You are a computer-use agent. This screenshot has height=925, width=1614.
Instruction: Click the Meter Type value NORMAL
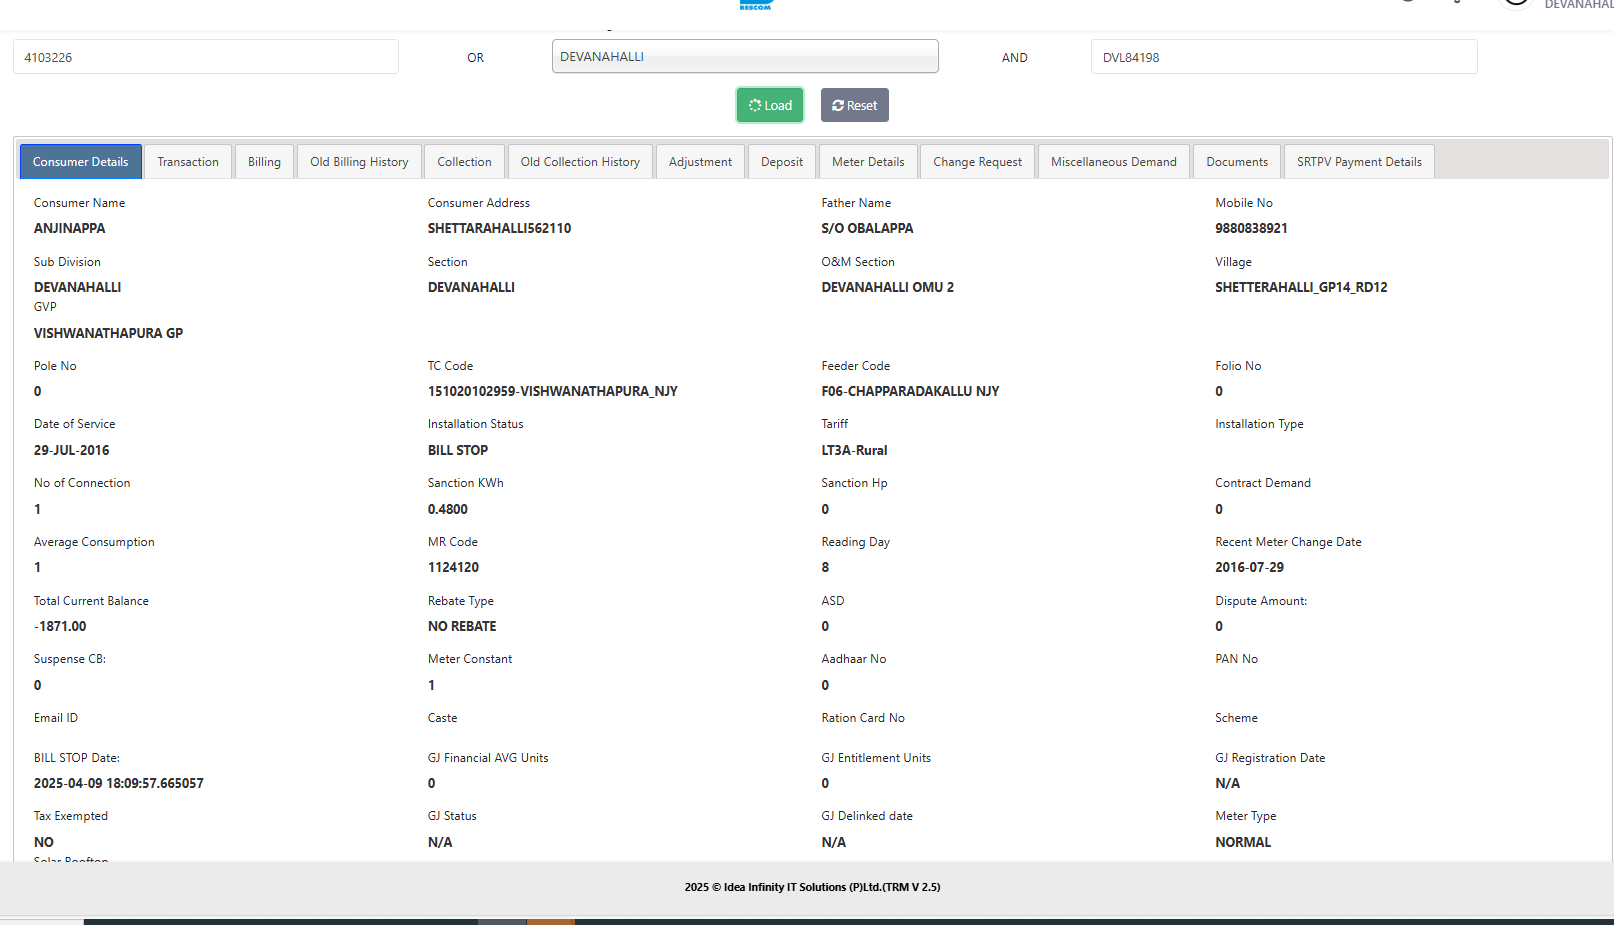tap(1243, 842)
